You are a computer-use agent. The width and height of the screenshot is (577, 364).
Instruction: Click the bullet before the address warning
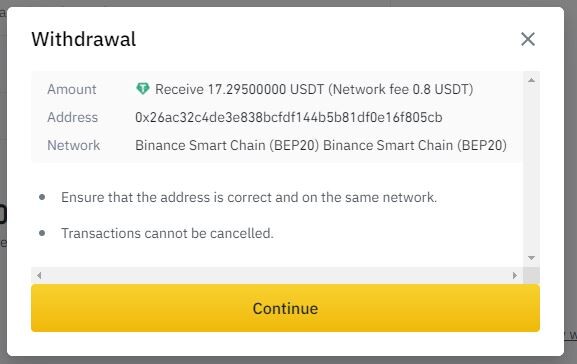pyautogui.click(x=42, y=197)
